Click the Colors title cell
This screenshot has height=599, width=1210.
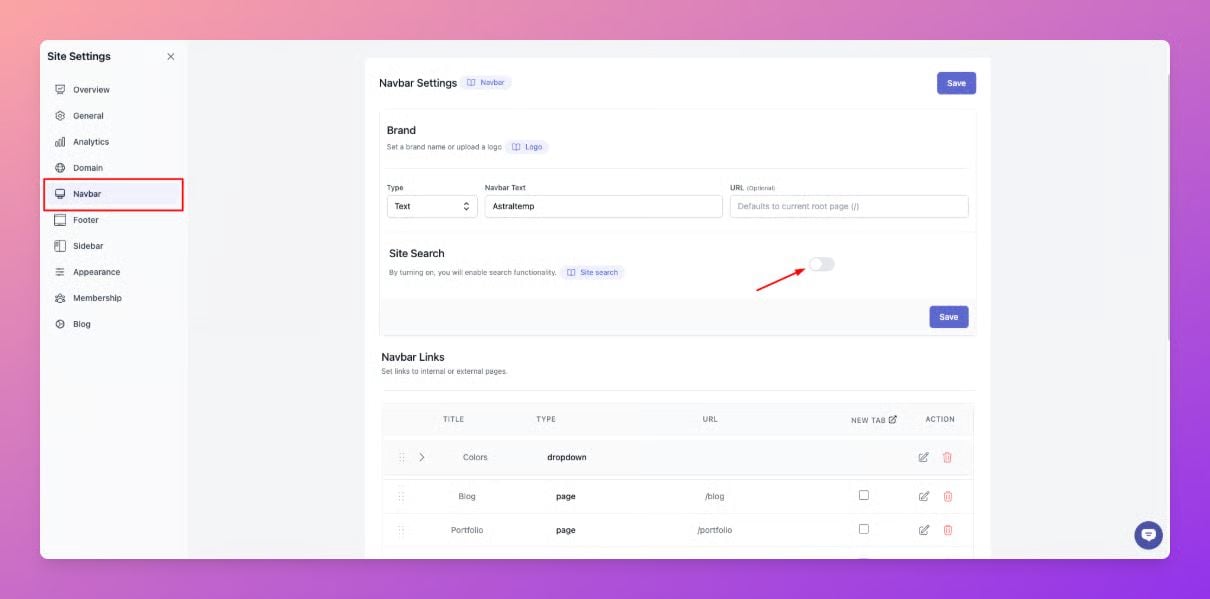click(475, 457)
